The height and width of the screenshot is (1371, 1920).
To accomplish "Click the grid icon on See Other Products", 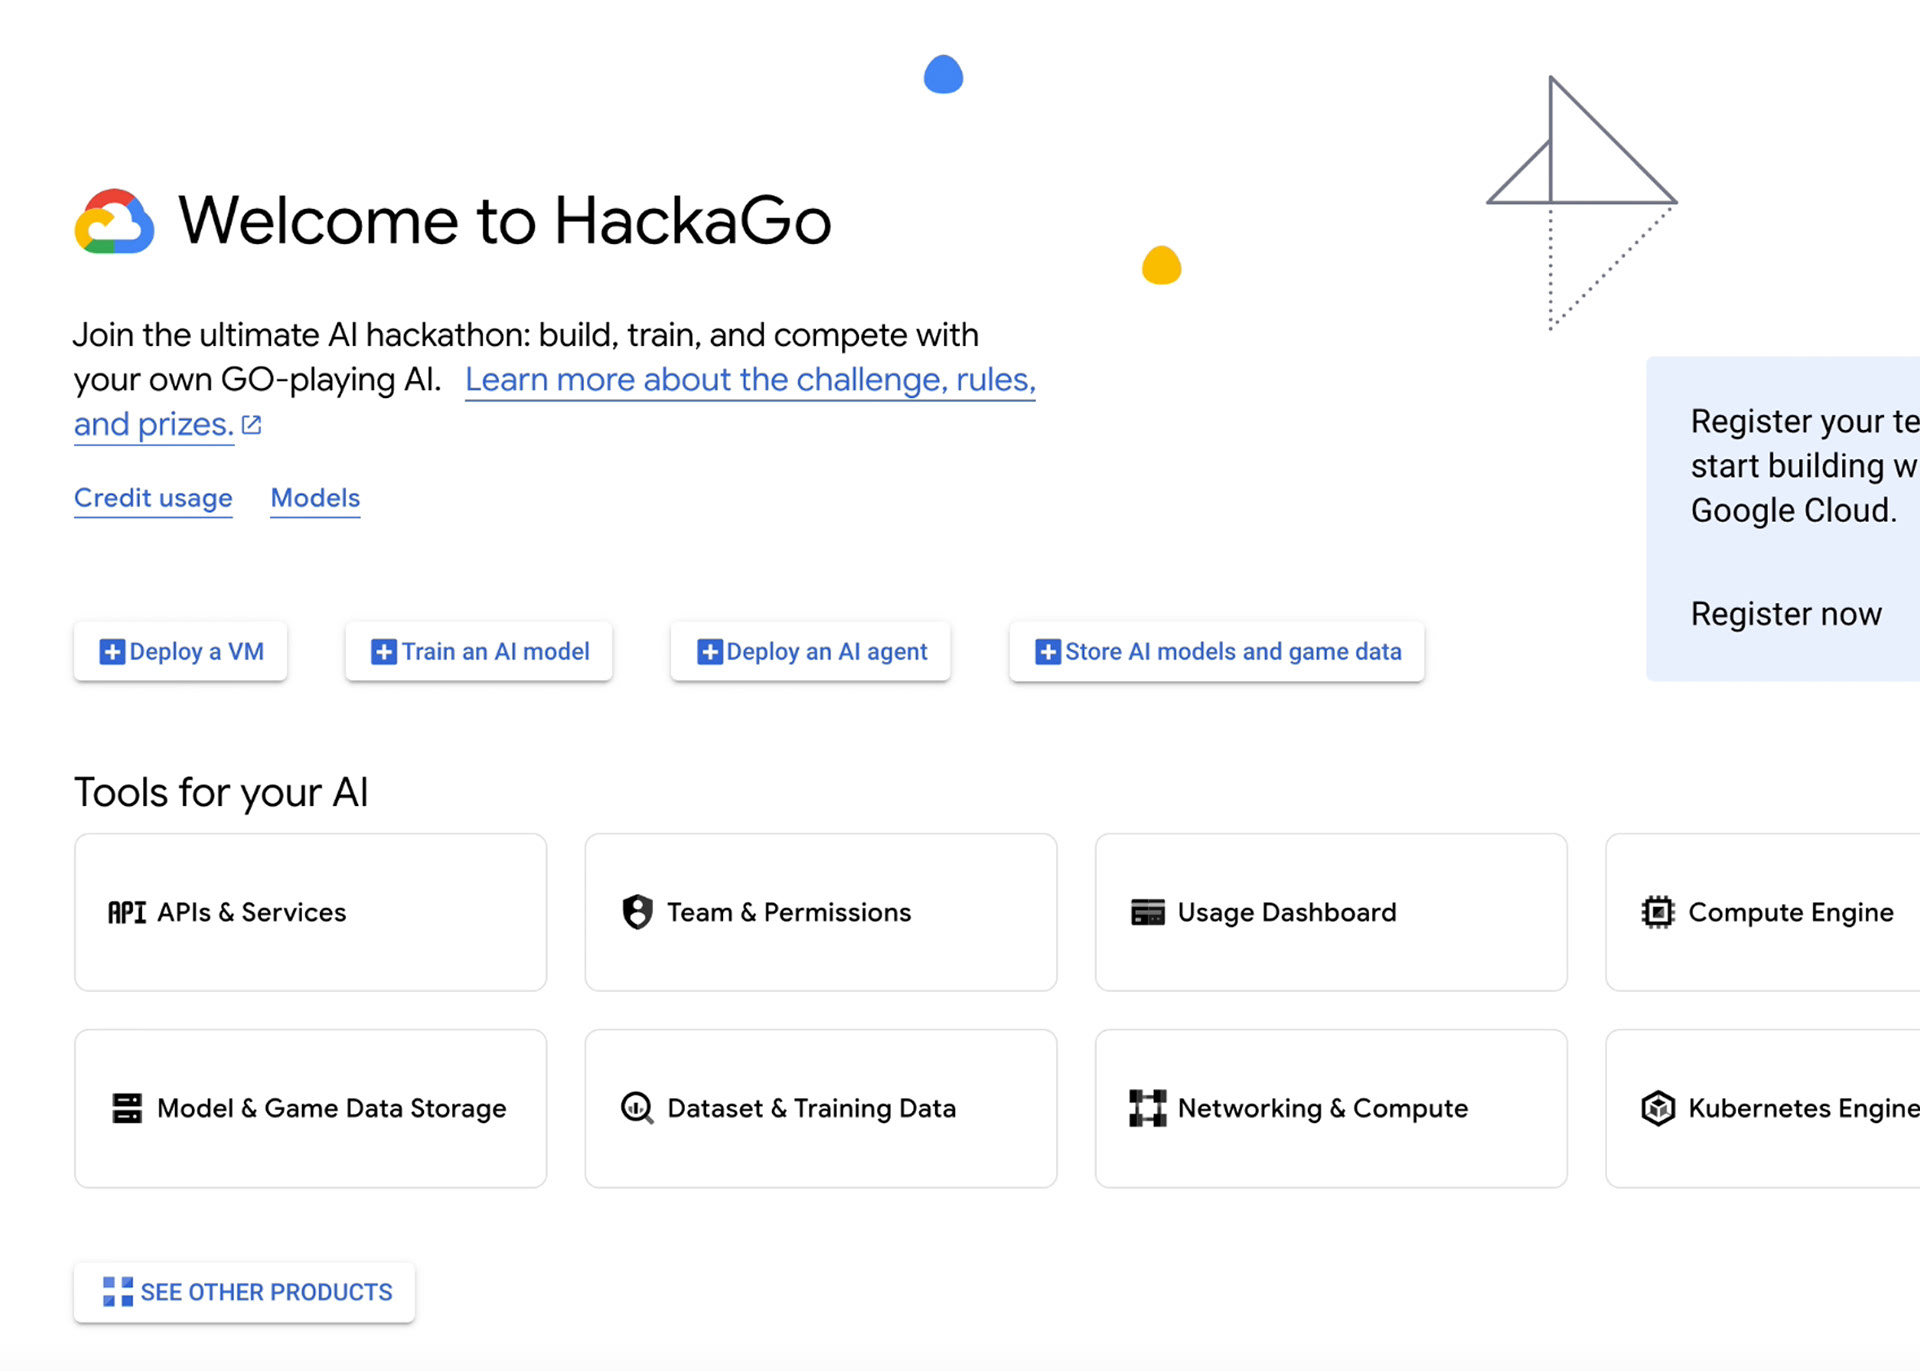I will [x=118, y=1292].
